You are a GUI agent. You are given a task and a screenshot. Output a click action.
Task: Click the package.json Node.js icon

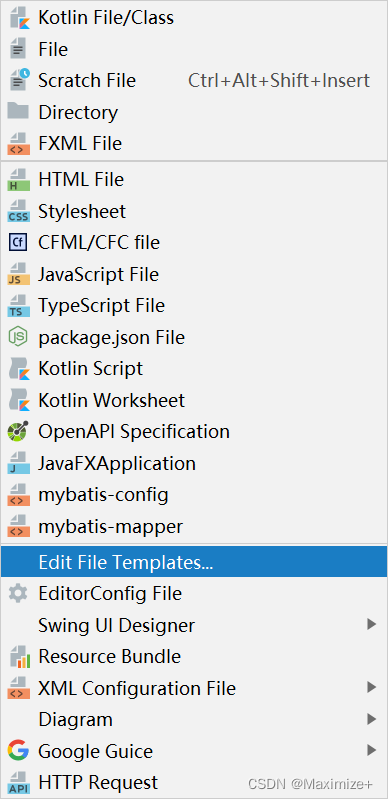[x=19, y=337]
